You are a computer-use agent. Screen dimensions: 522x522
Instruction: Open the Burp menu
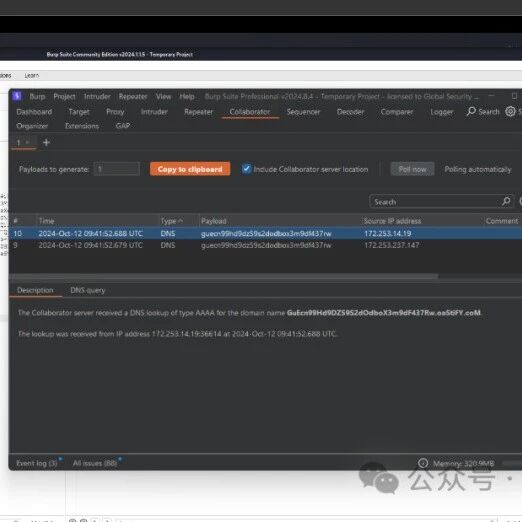click(x=37, y=97)
